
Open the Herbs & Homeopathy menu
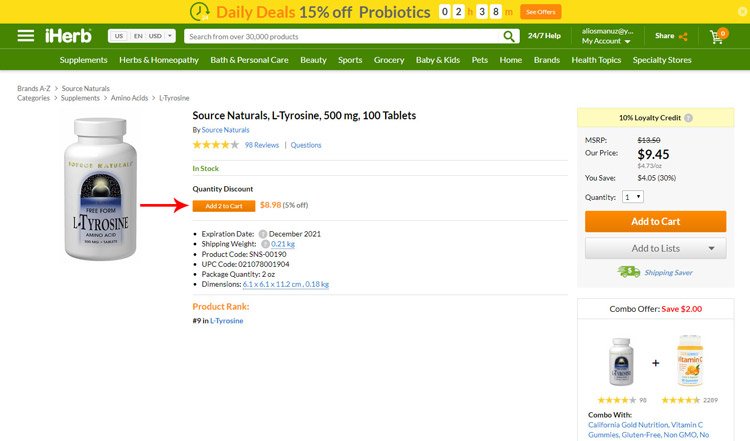(x=159, y=60)
